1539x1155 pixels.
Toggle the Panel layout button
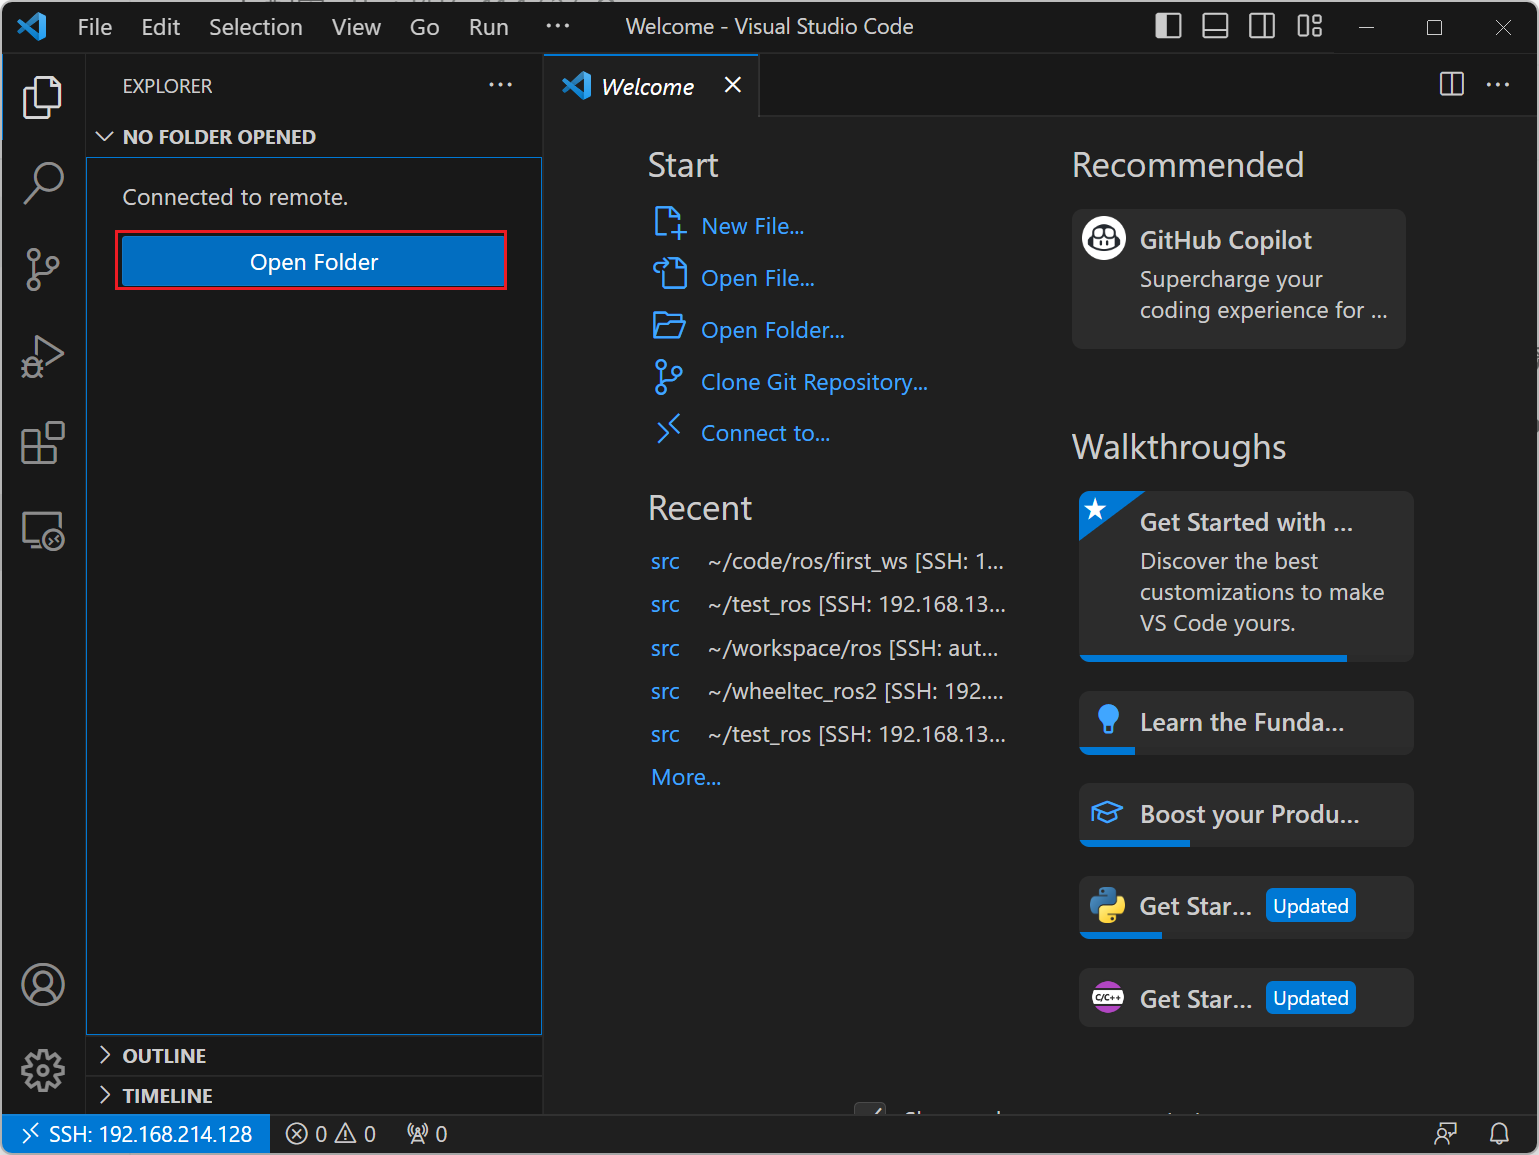point(1215,26)
